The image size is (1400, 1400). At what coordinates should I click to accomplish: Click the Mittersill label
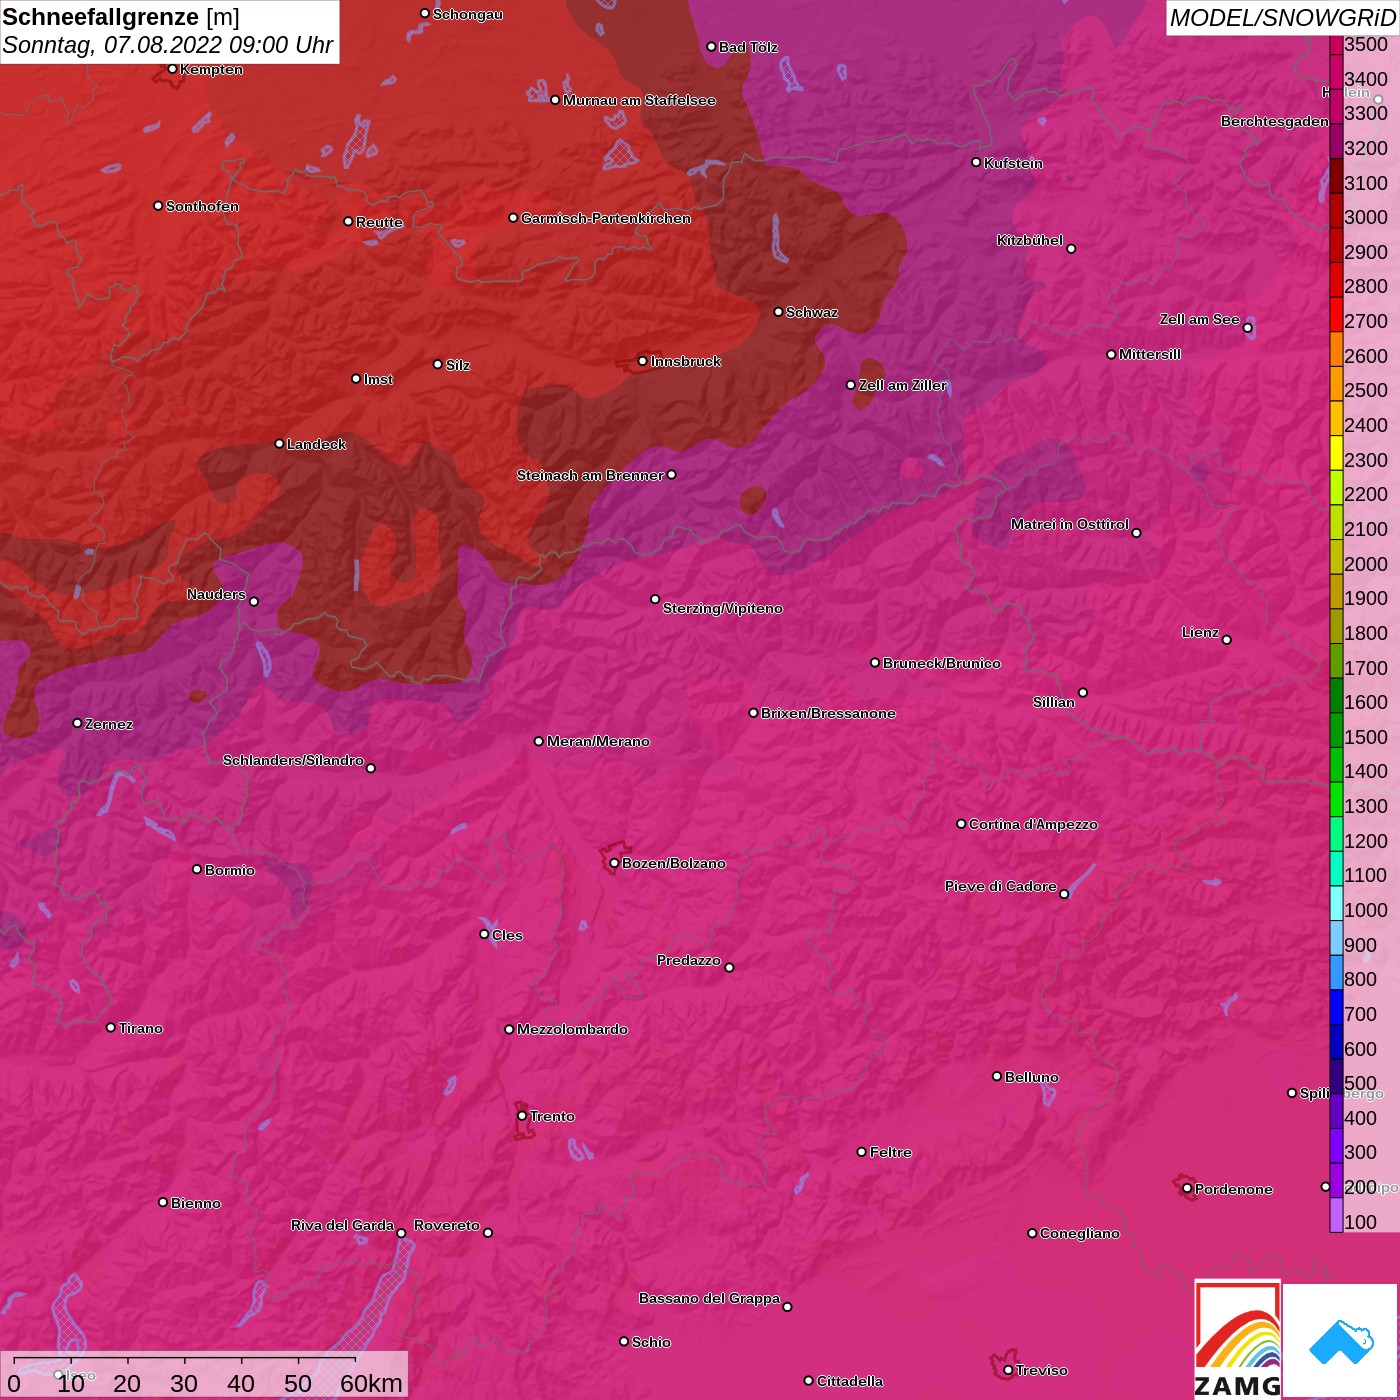pos(1150,354)
